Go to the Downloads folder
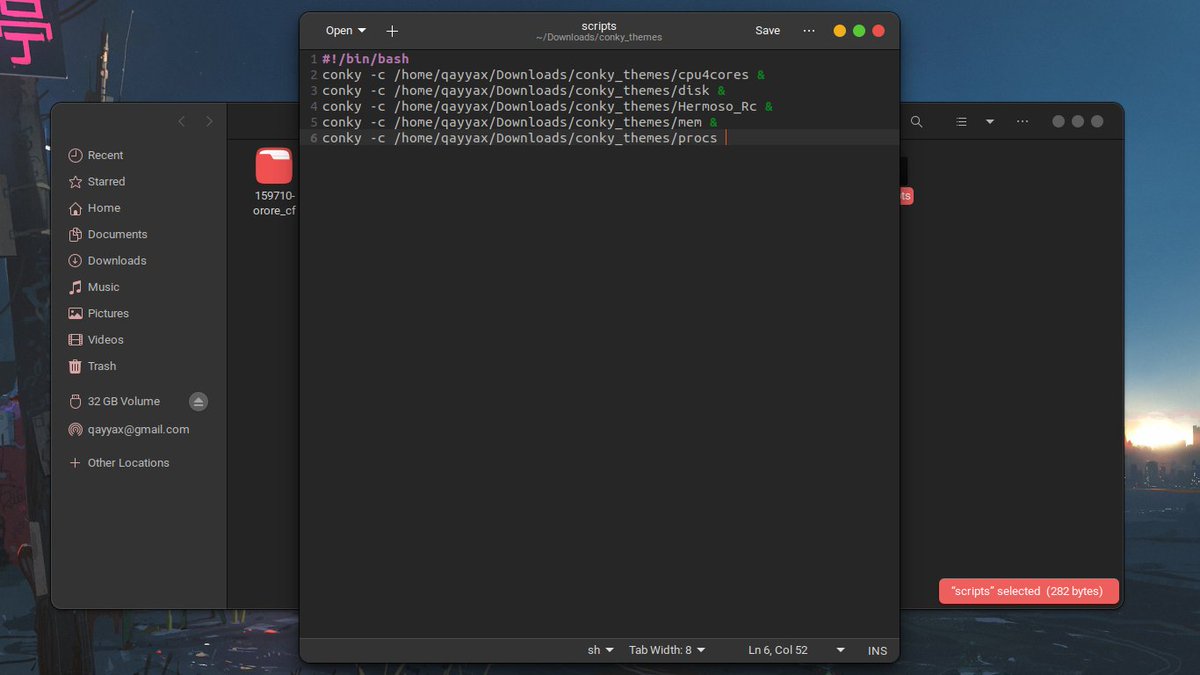 click(x=113, y=260)
